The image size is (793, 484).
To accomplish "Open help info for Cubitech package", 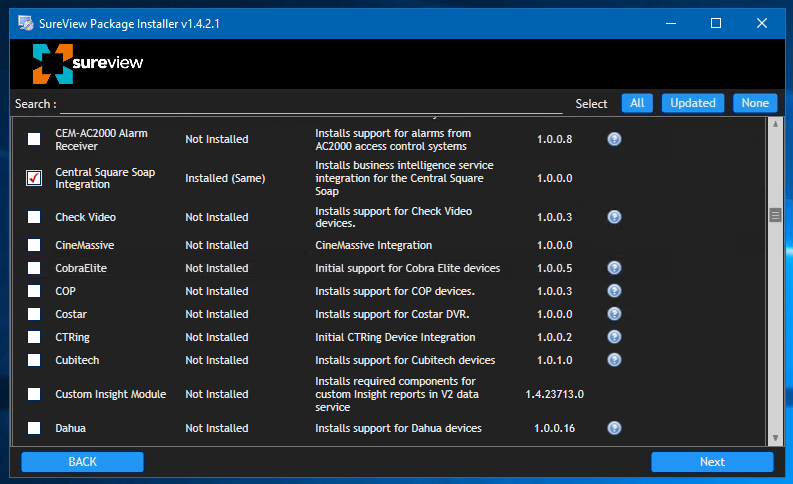I will (614, 360).
